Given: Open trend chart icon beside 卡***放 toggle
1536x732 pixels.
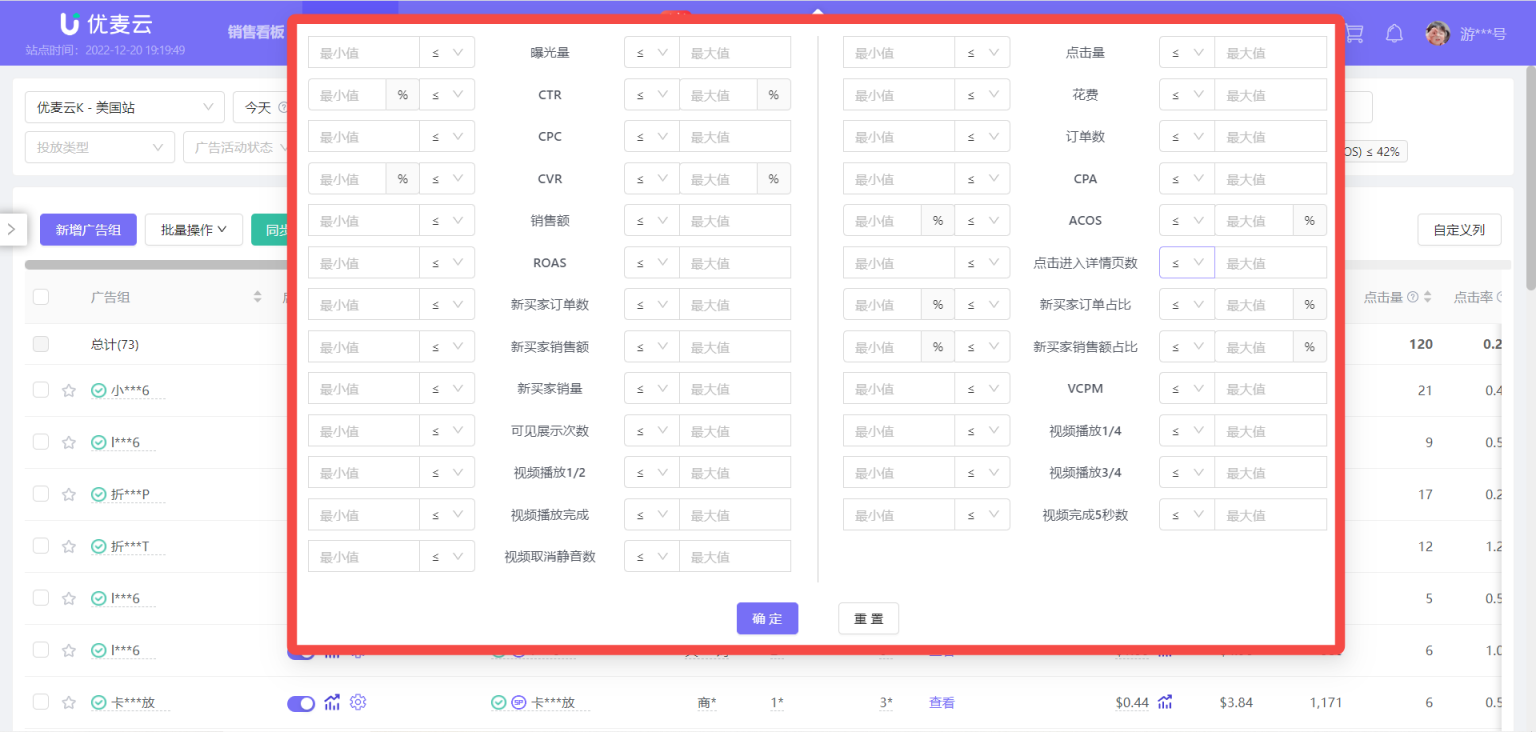Looking at the screenshot, I should (332, 702).
